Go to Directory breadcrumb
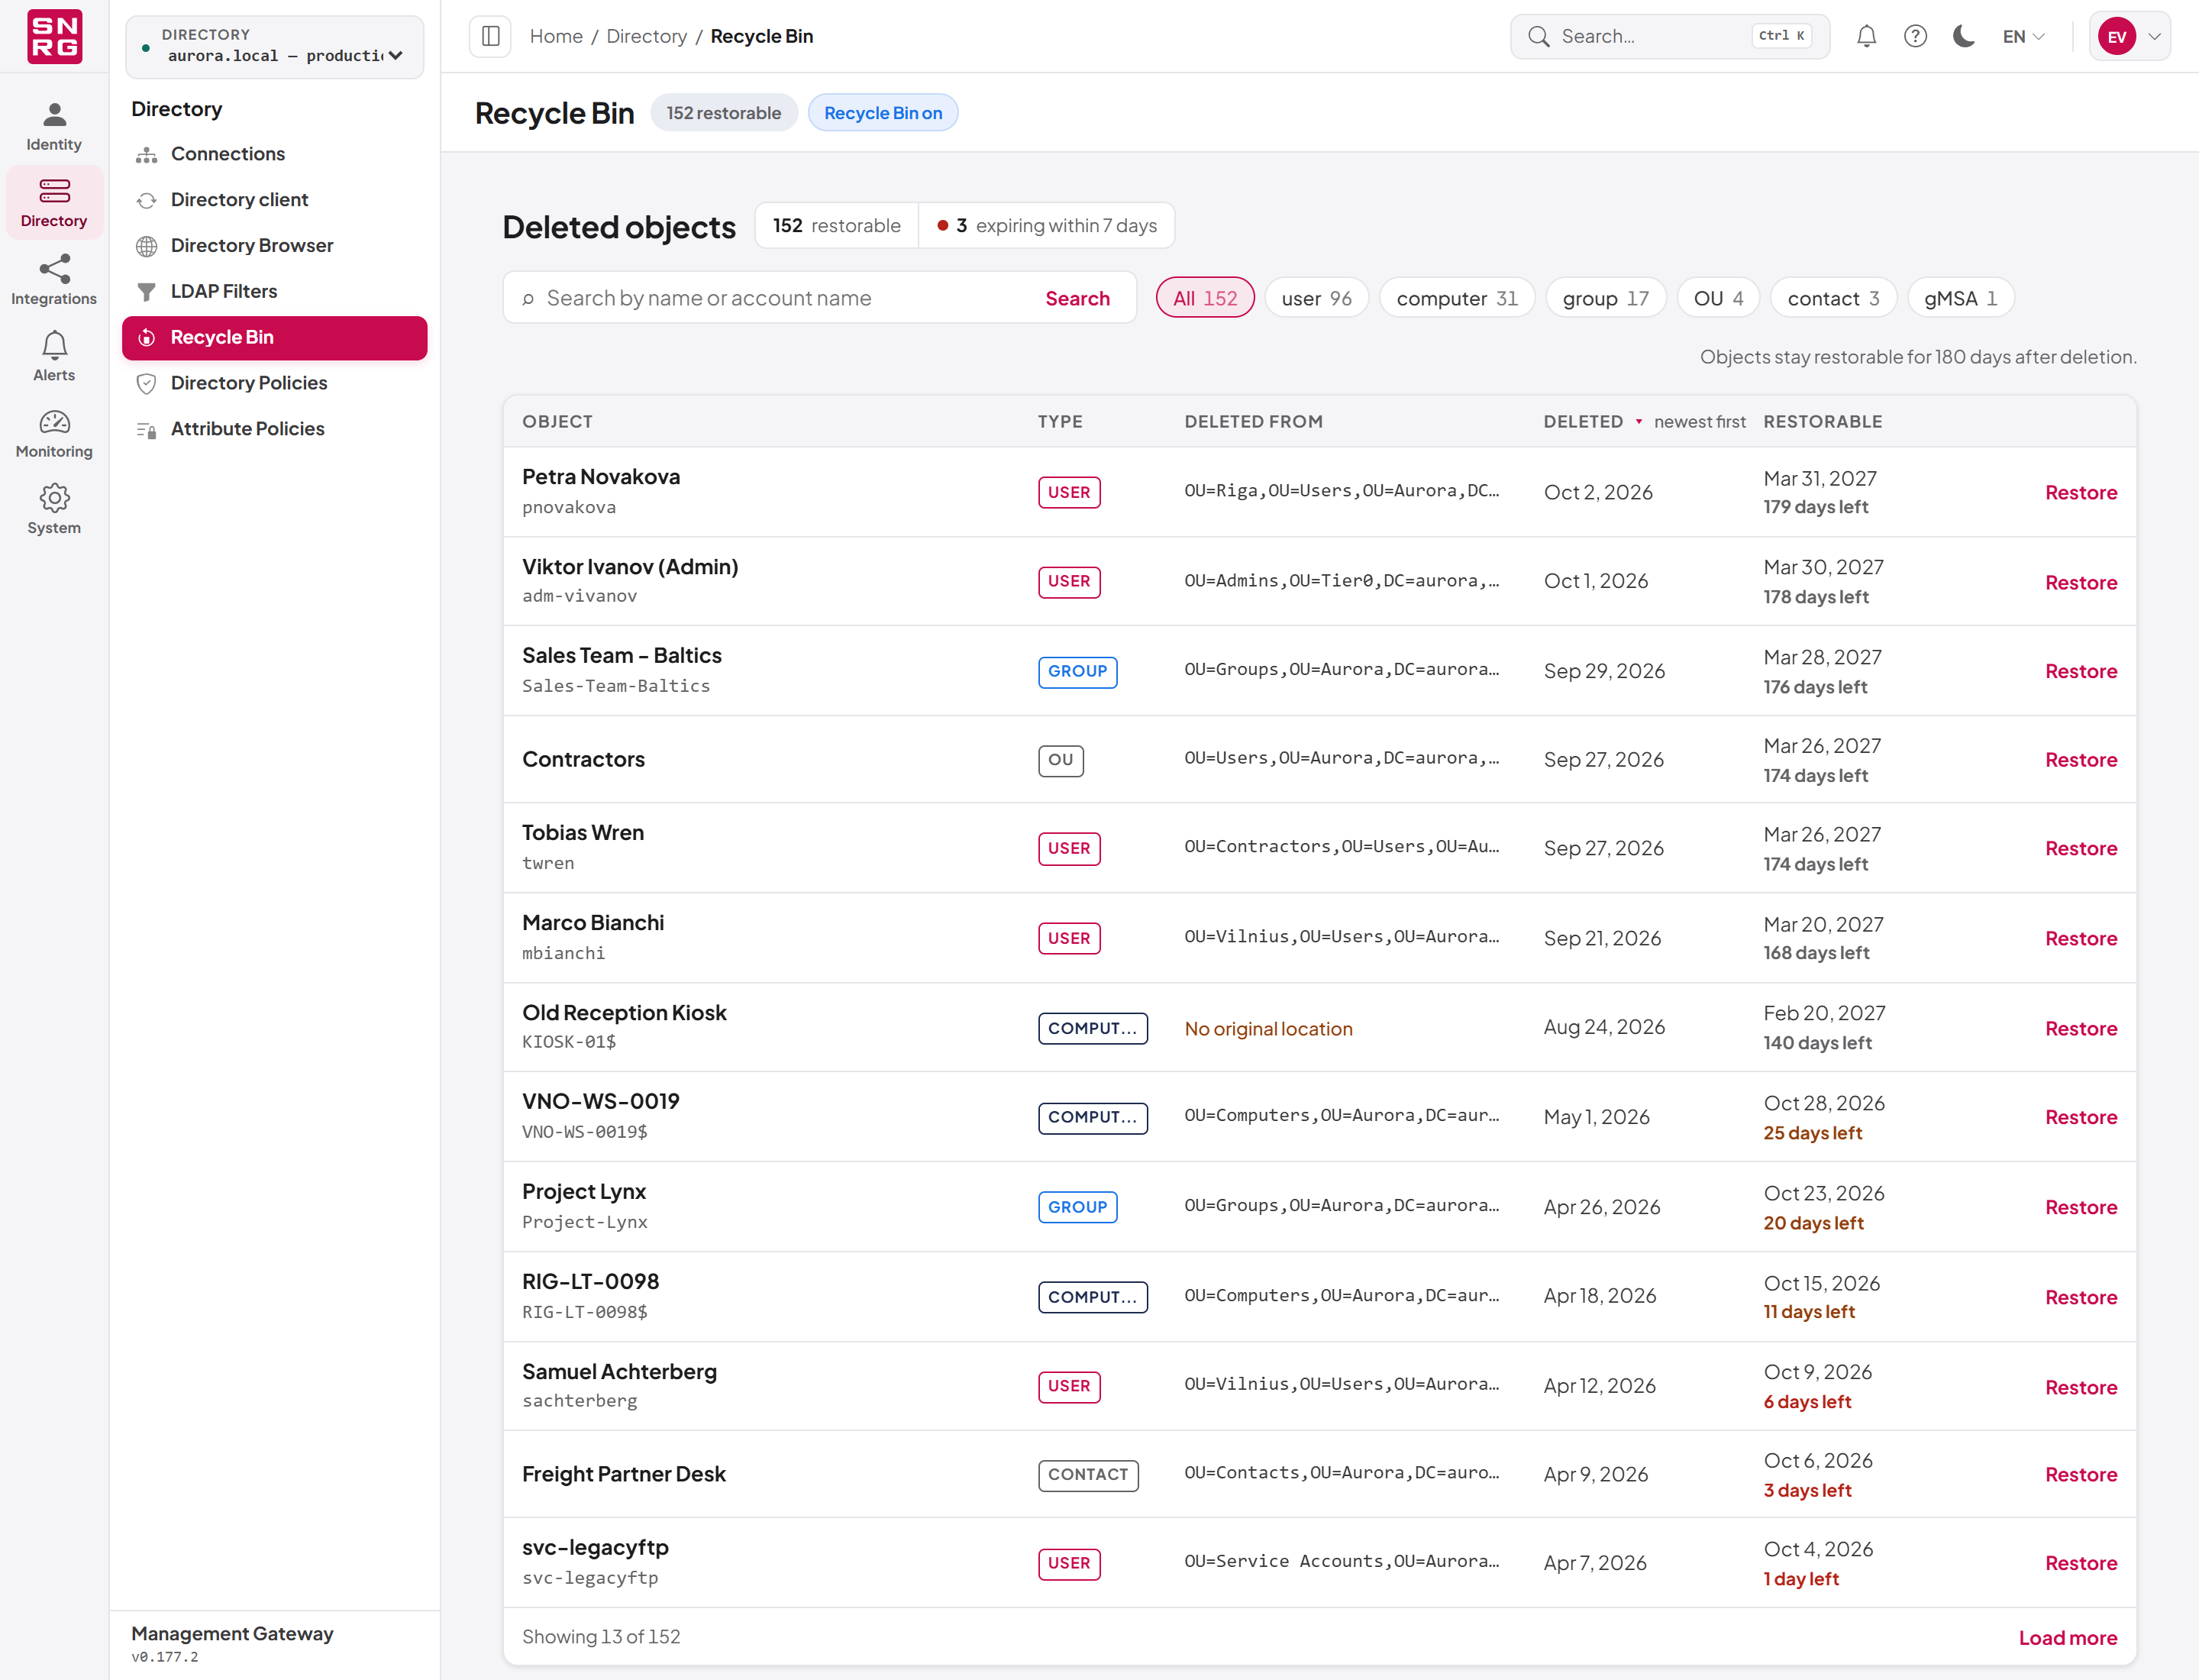2199x1680 pixels. click(x=646, y=36)
